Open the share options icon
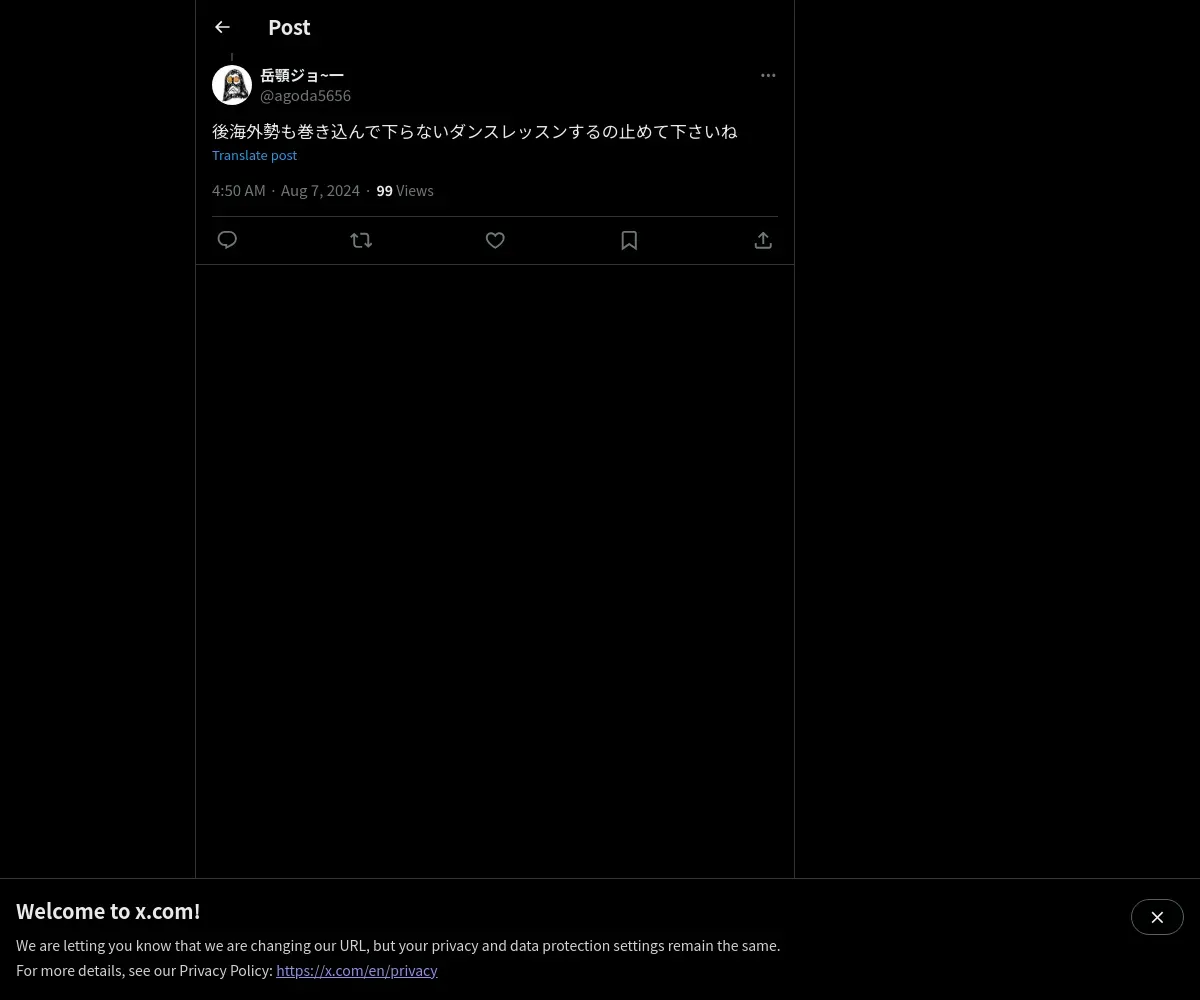The height and width of the screenshot is (1000, 1200). coord(763,240)
